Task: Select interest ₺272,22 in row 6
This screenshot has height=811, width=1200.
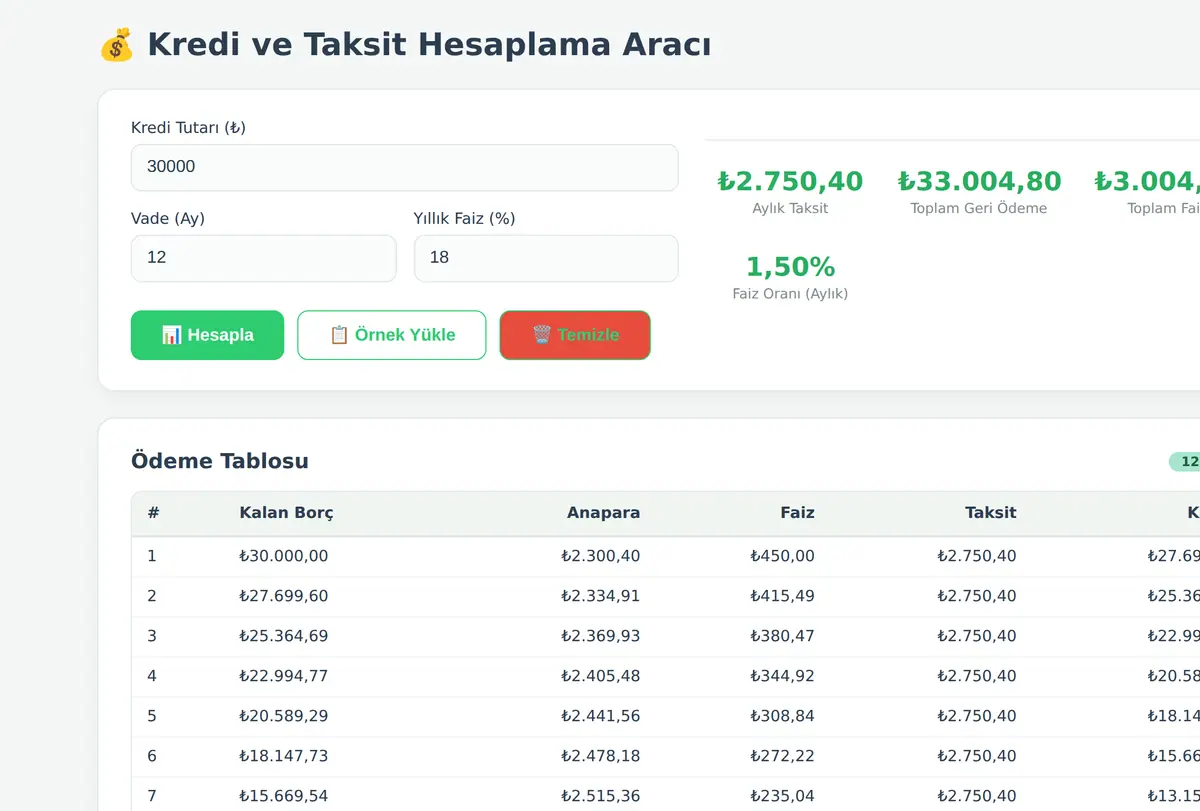Action: (782, 756)
